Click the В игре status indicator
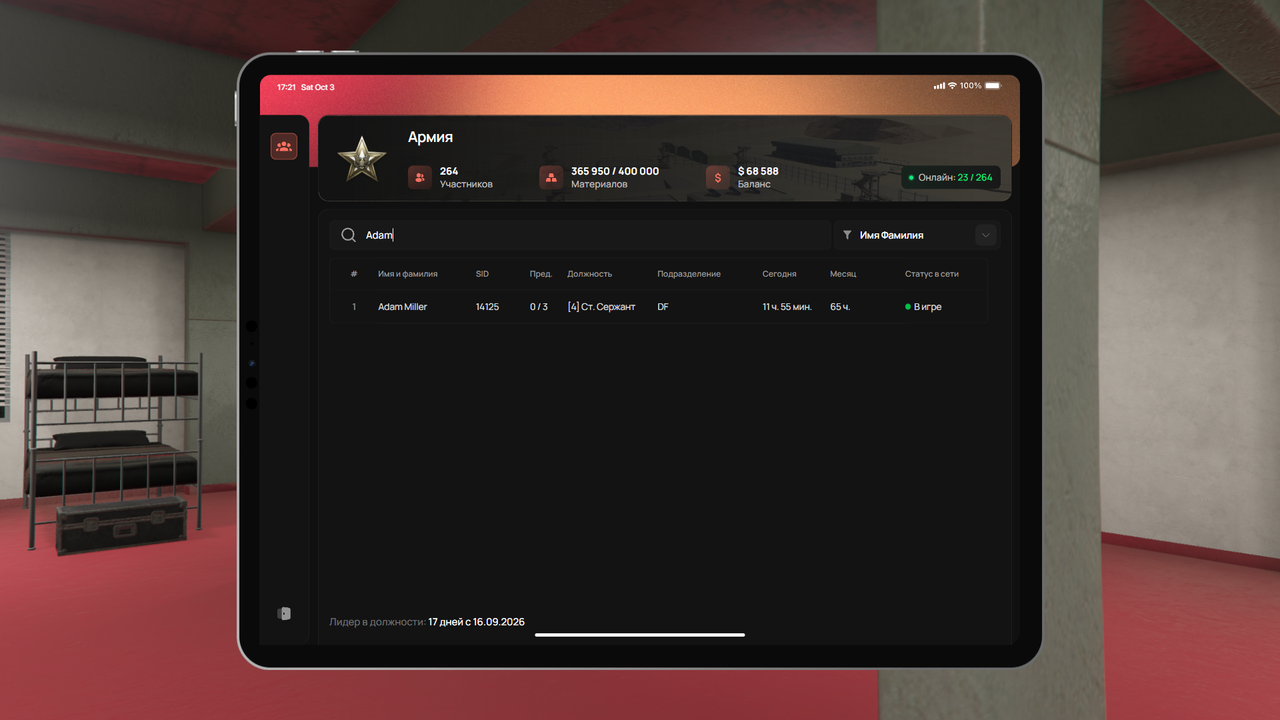The image size is (1280, 720). [923, 307]
